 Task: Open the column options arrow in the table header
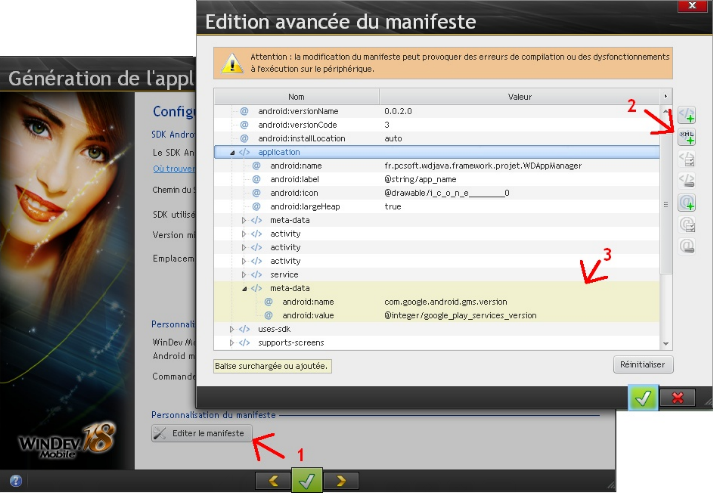666,96
